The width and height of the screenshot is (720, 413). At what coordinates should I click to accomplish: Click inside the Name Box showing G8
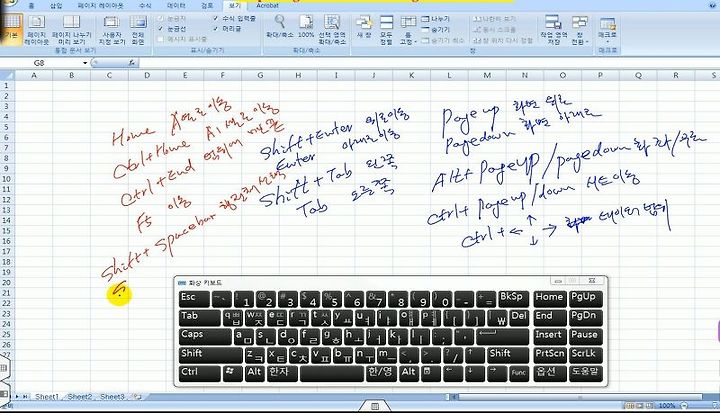click(x=41, y=63)
